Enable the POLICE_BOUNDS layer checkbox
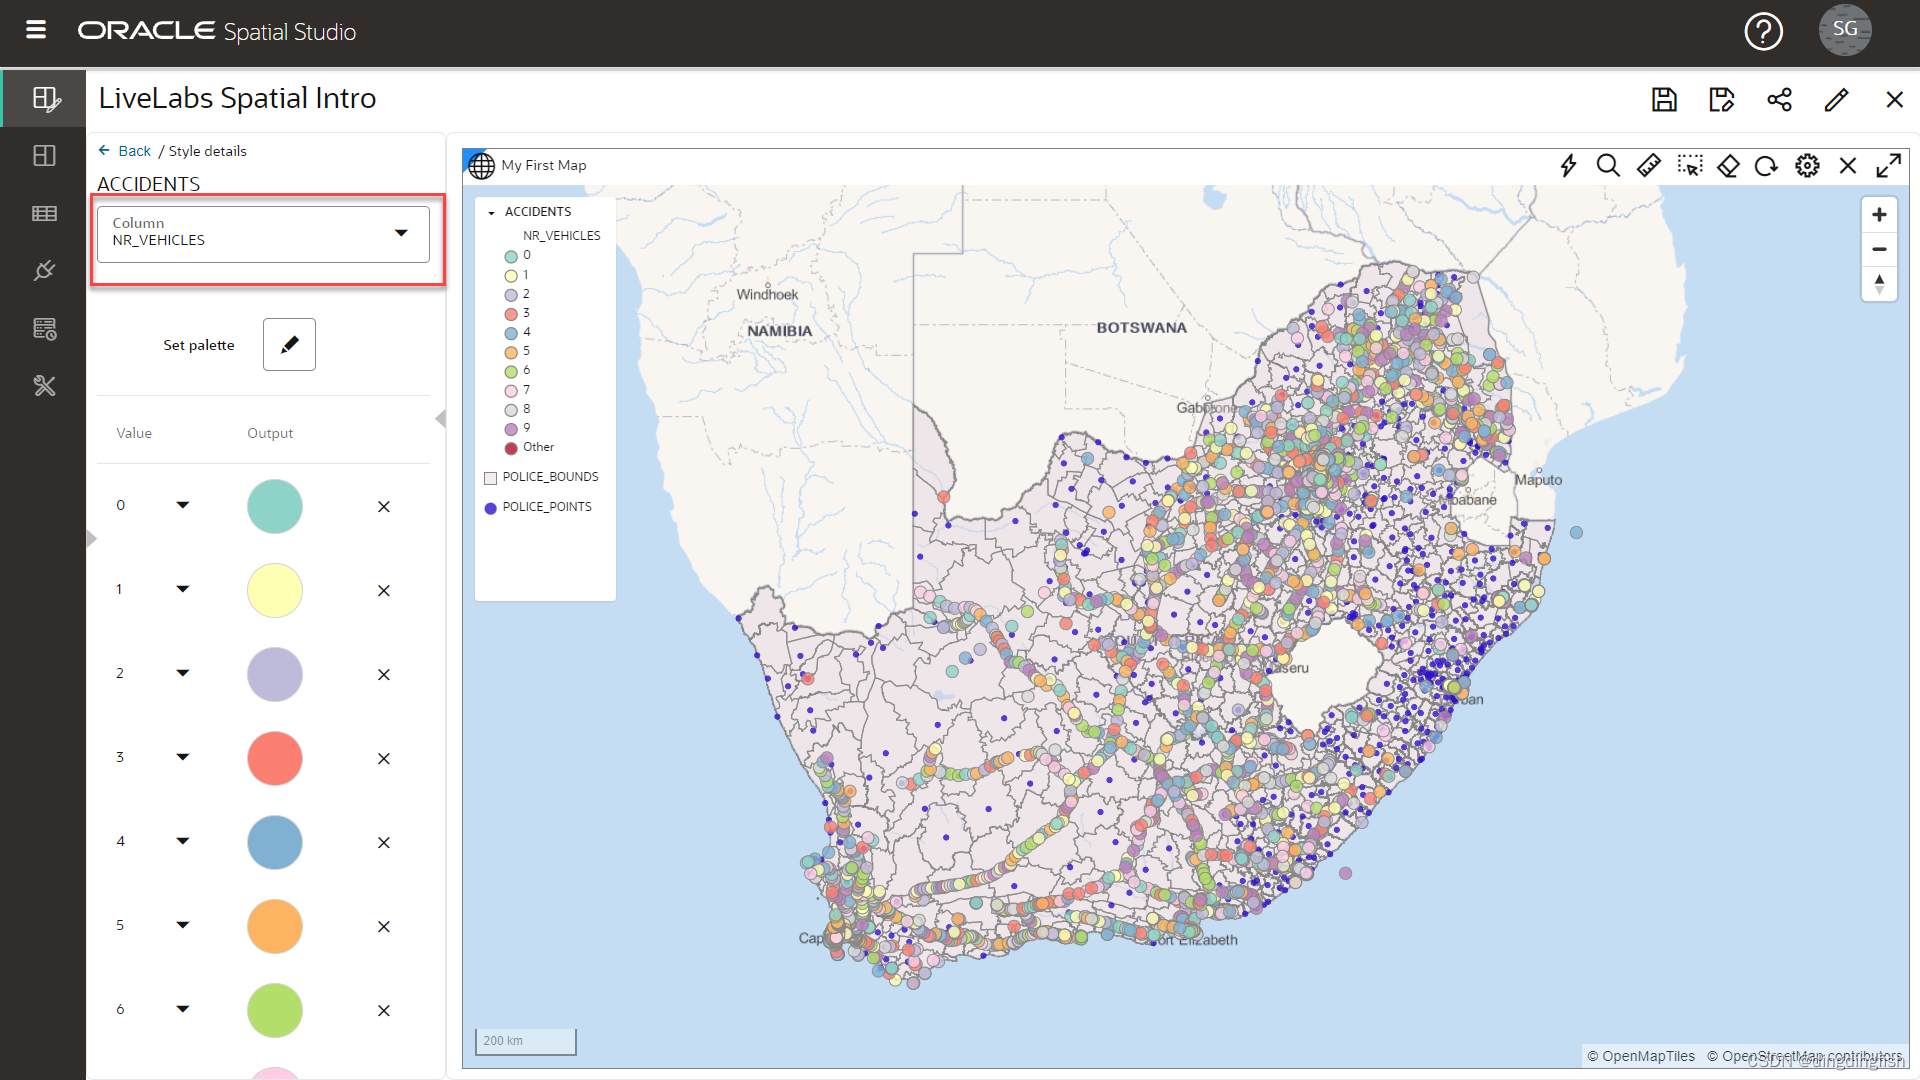The image size is (1920, 1080). tap(490, 478)
